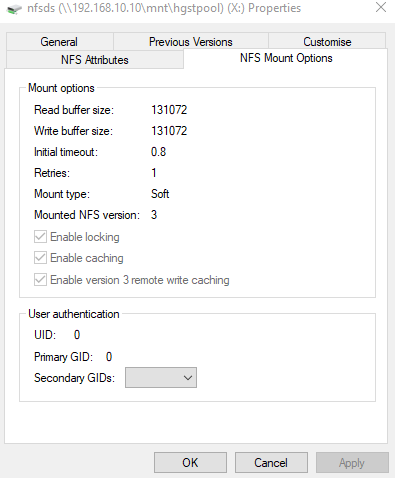The width and height of the screenshot is (395, 478).
Task: Select the NFS Mount Options tab
Action: coord(286,58)
